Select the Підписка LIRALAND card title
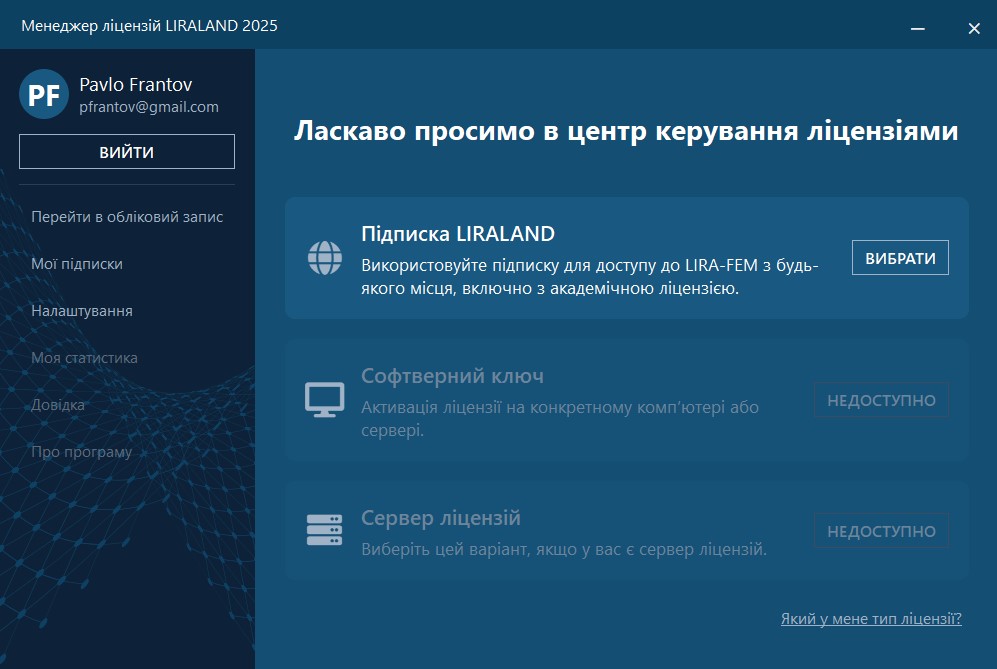Image resolution: width=997 pixels, height=669 pixels. pos(457,234)
